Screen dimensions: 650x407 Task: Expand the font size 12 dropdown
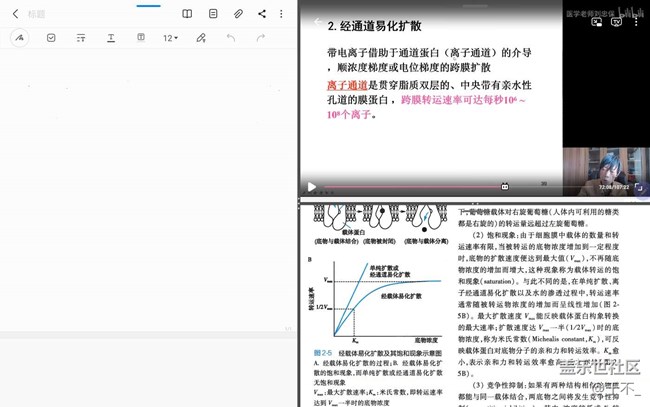point(170,38)
